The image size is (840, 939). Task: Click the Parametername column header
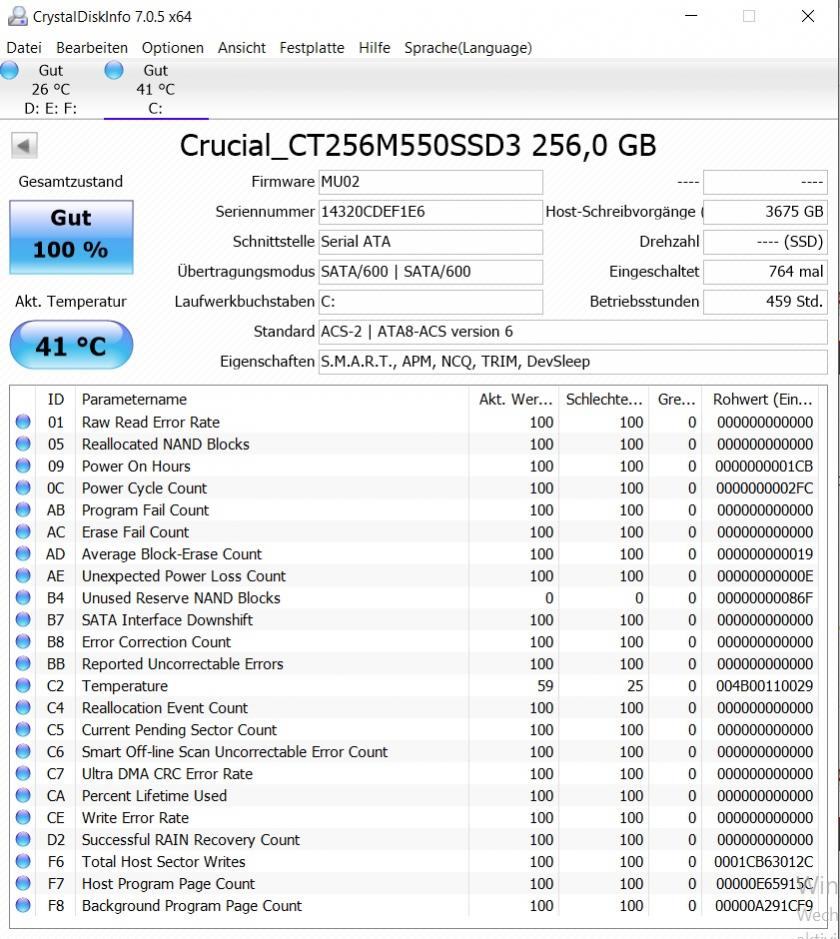coord(272,399)
